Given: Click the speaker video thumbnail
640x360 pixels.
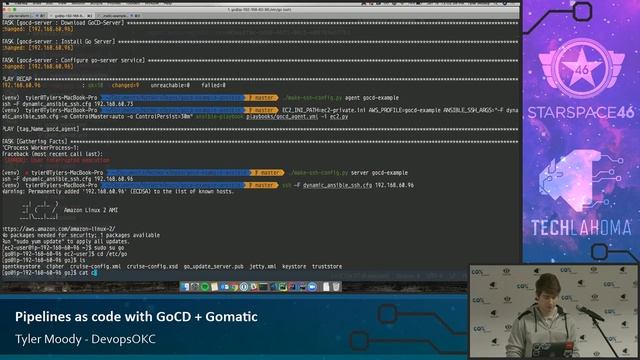Looking at the screenshot, I should click(x=553, y=312).
